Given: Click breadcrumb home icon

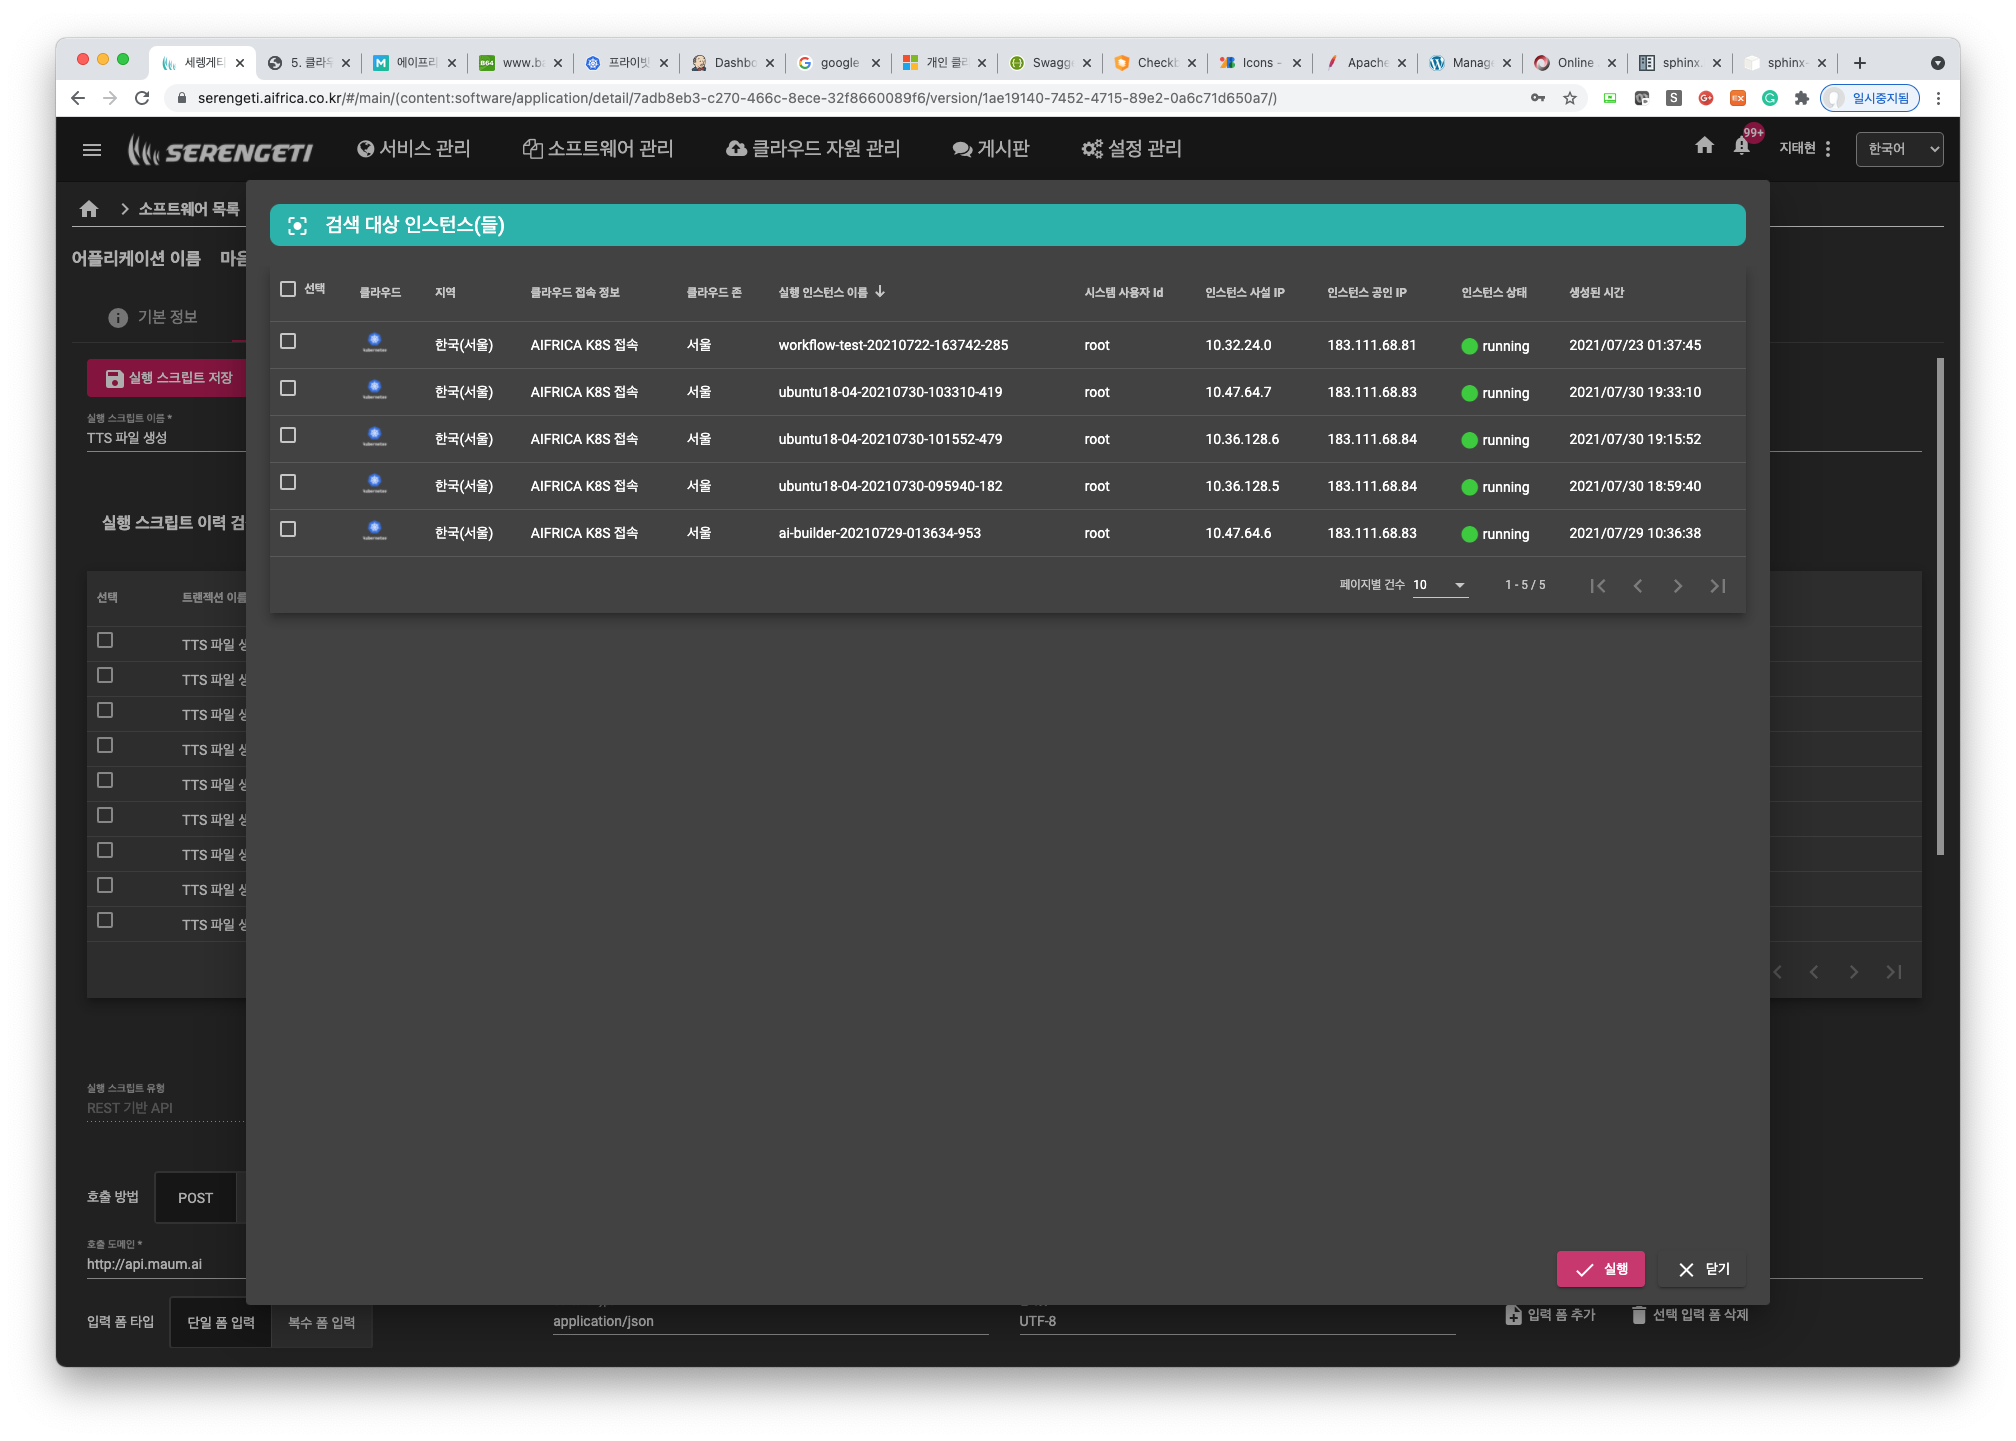Looking at the screenshot, I should [x=89, y=209].
